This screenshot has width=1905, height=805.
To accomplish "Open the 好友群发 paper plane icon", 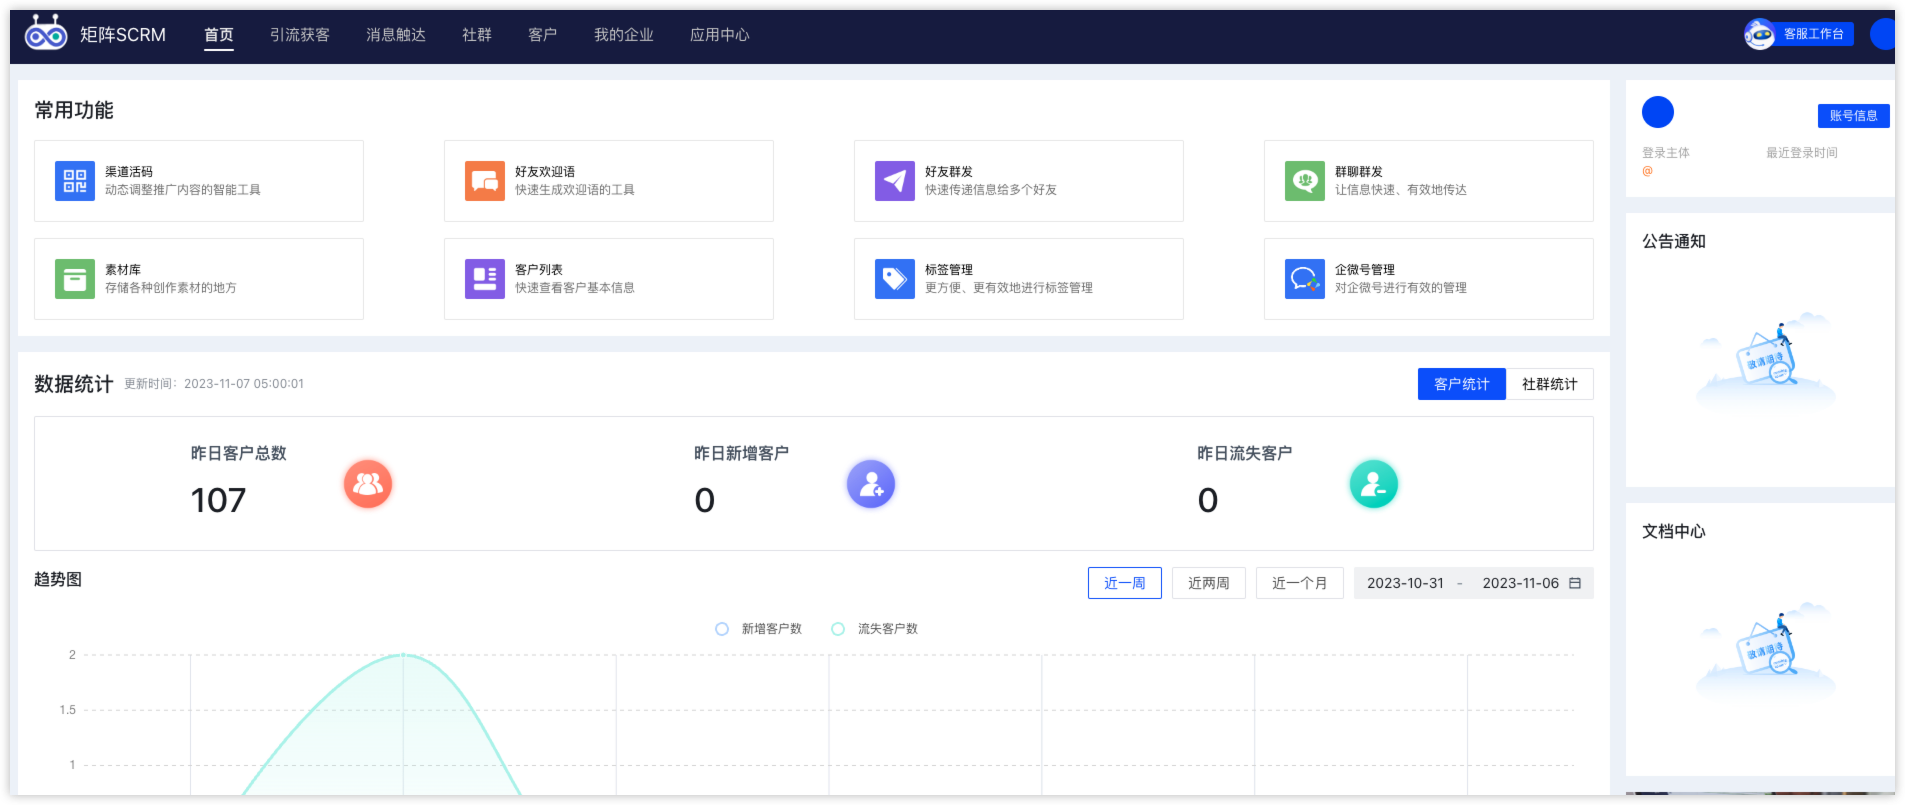I will (x=895, y=181).
